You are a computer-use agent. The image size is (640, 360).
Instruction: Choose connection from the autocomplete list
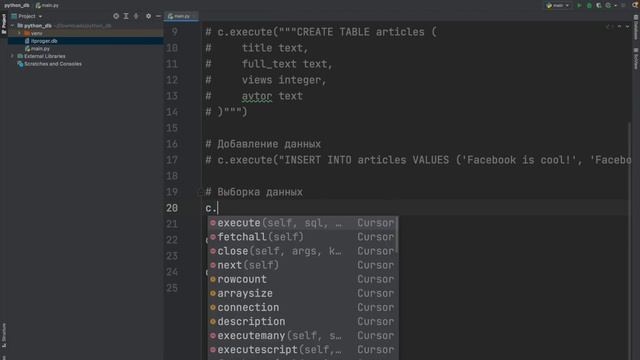coord(302,307)
